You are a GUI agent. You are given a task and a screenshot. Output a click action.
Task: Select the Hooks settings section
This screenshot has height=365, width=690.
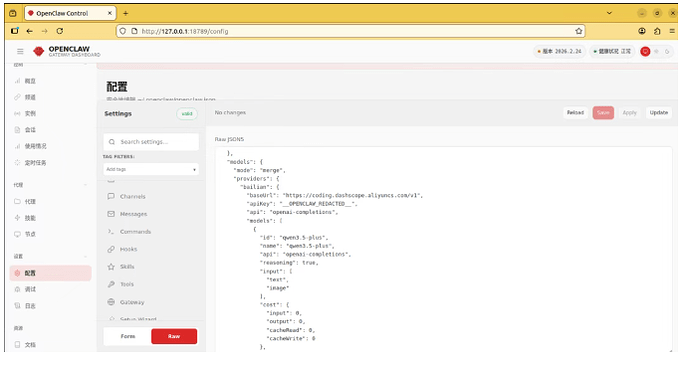tap(151, 249)
